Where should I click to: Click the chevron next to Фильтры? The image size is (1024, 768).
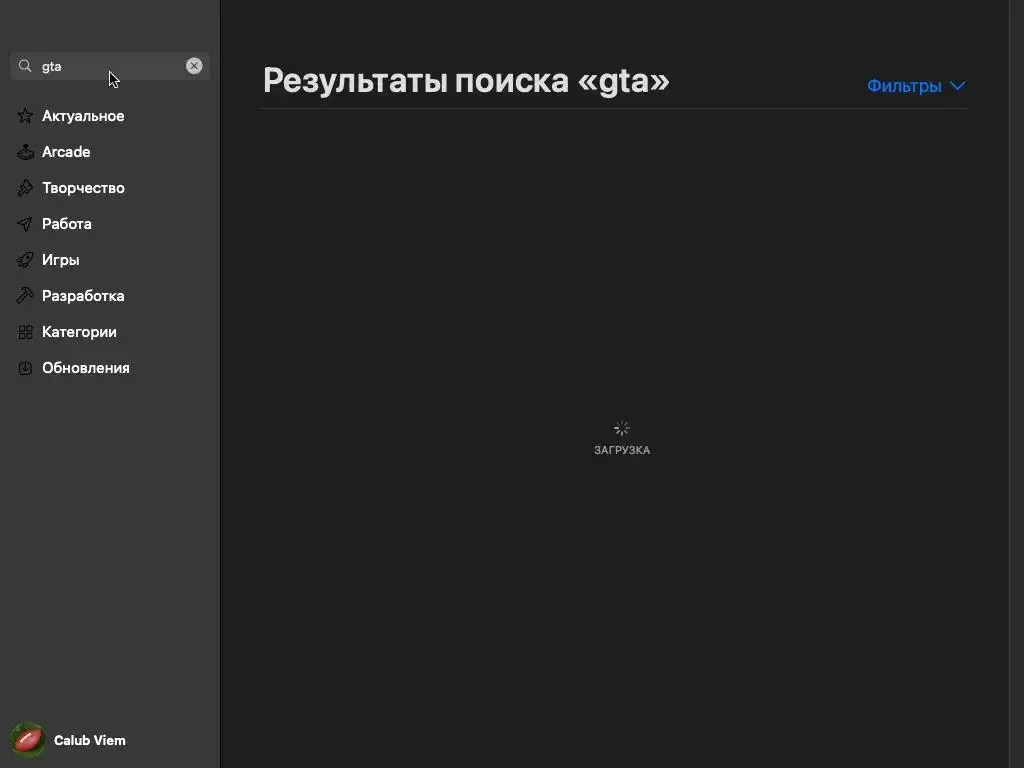(x=957, y=86)
